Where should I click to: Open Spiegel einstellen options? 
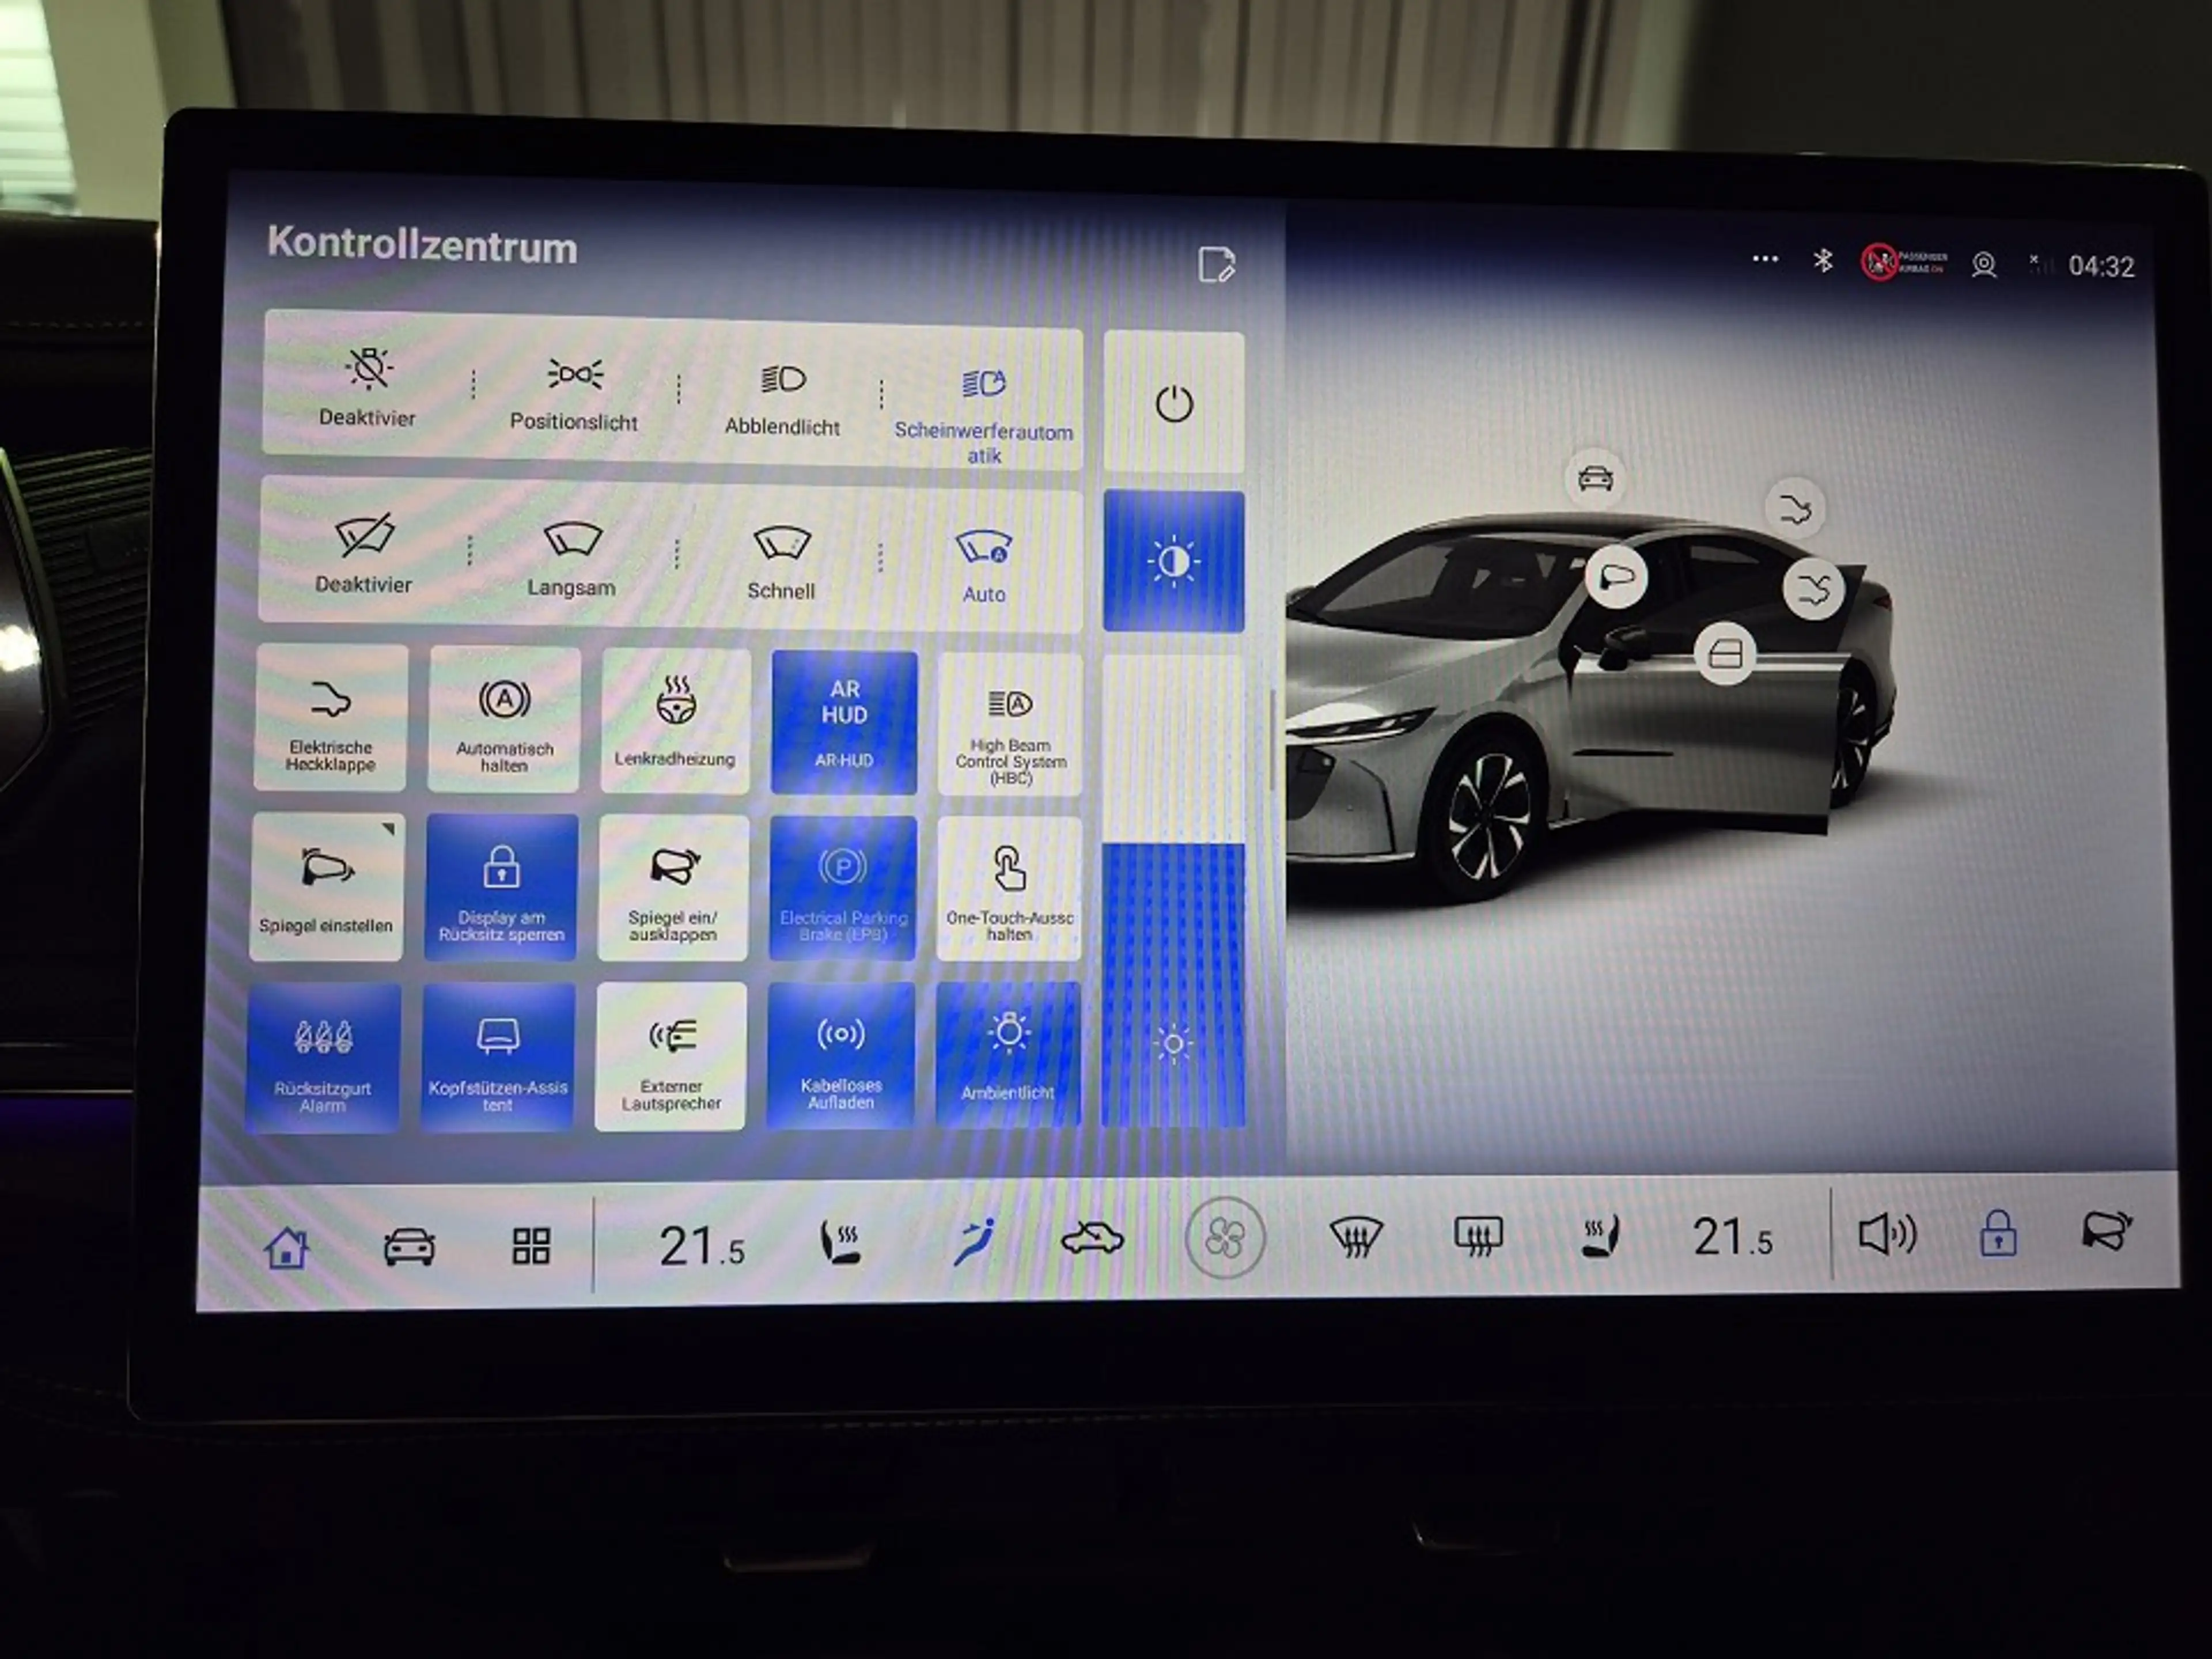[x=327, y=887]
